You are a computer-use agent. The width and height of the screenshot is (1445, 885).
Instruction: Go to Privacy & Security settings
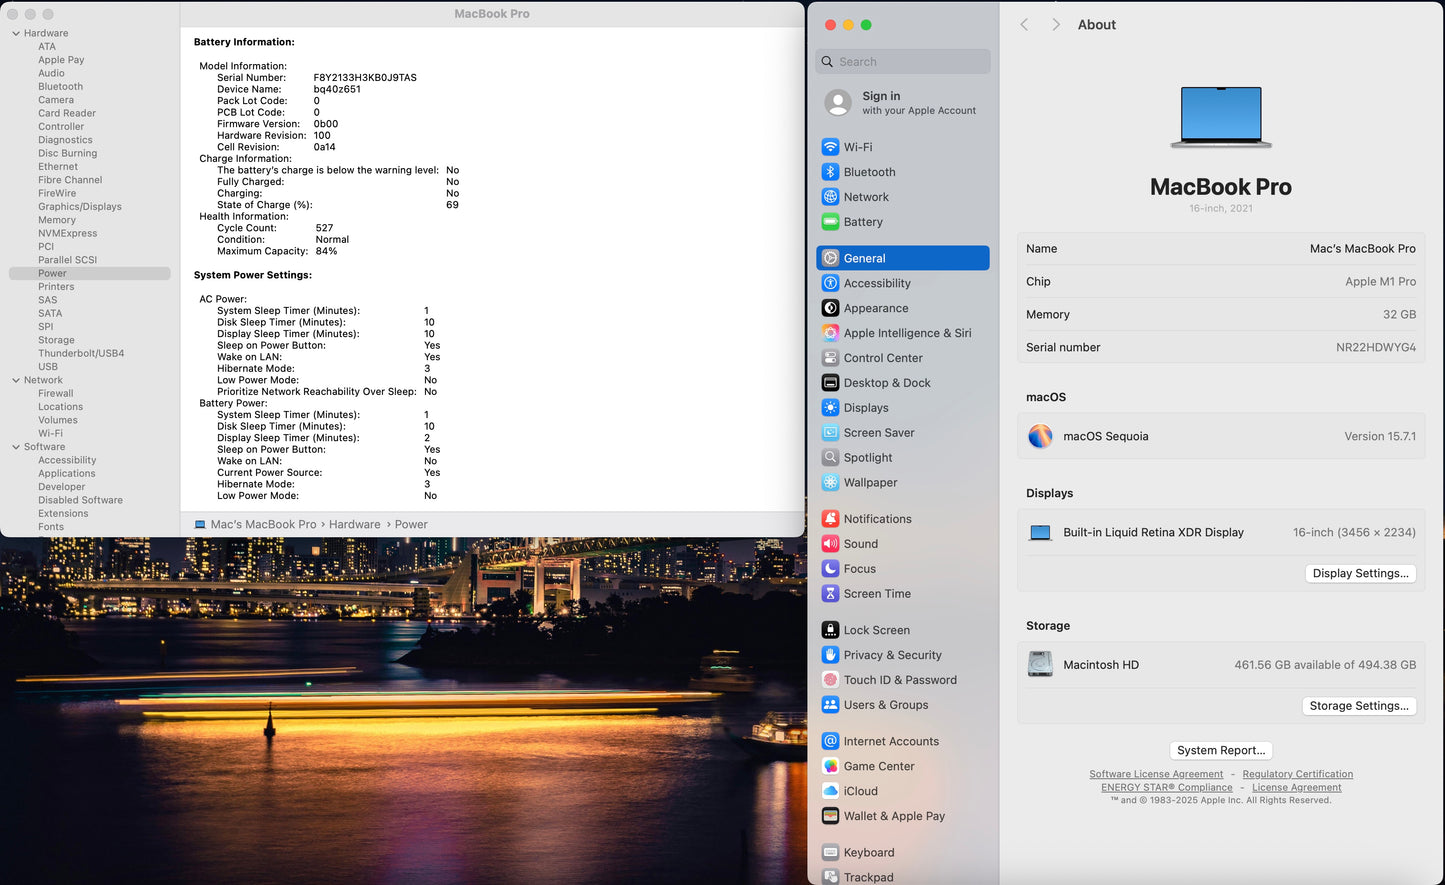point(891,655)
